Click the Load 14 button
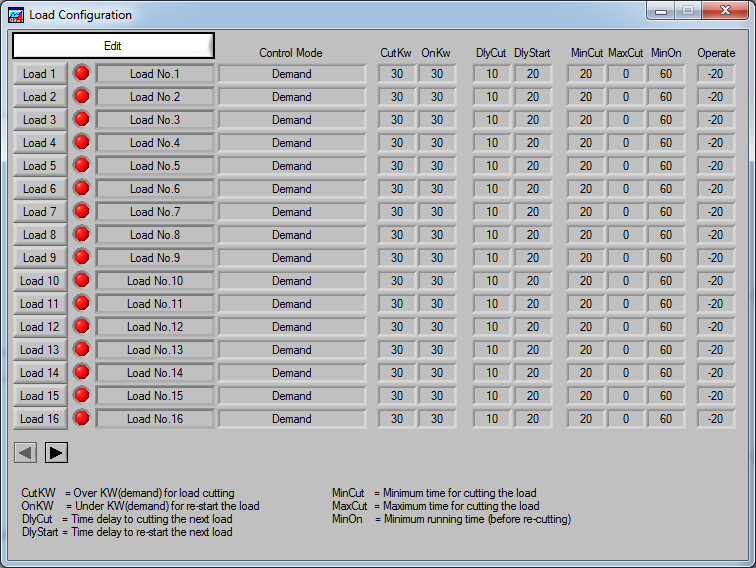This screenshot has height=568, width=756. pyautogui.click(x=40, y=373)
